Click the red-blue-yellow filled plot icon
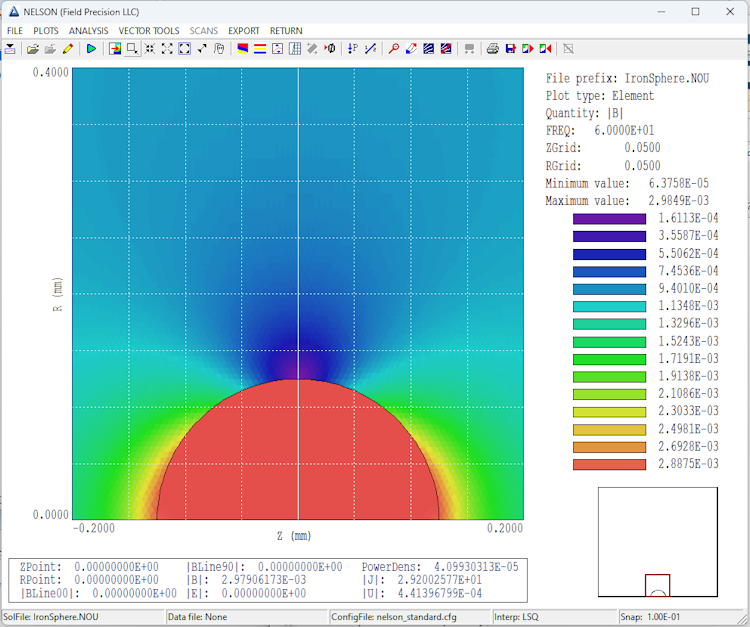 click(x=243, y=49)
